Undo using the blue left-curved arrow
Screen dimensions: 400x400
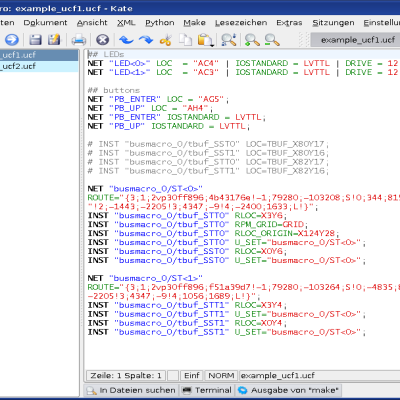126,40
